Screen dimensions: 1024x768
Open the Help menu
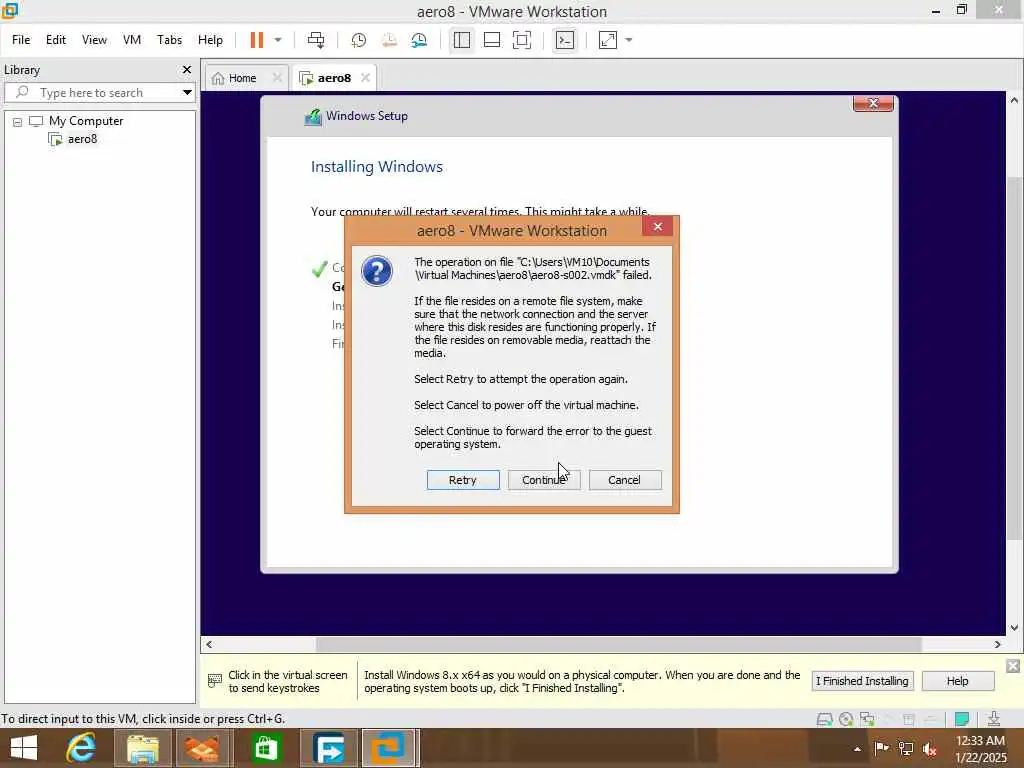(x=210, y=40)
